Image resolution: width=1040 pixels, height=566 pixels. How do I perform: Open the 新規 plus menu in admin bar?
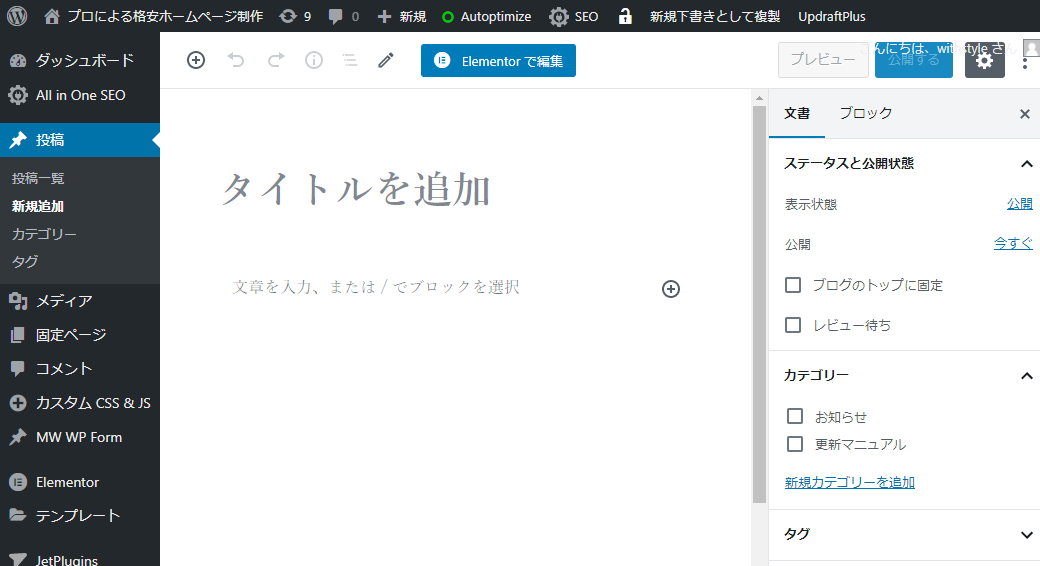(401, 16)
